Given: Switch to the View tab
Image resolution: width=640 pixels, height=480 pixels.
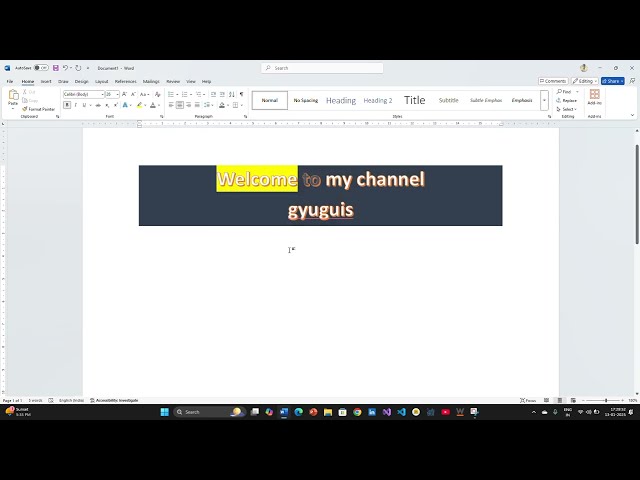Looking at the screenshot, I should 191,81.
